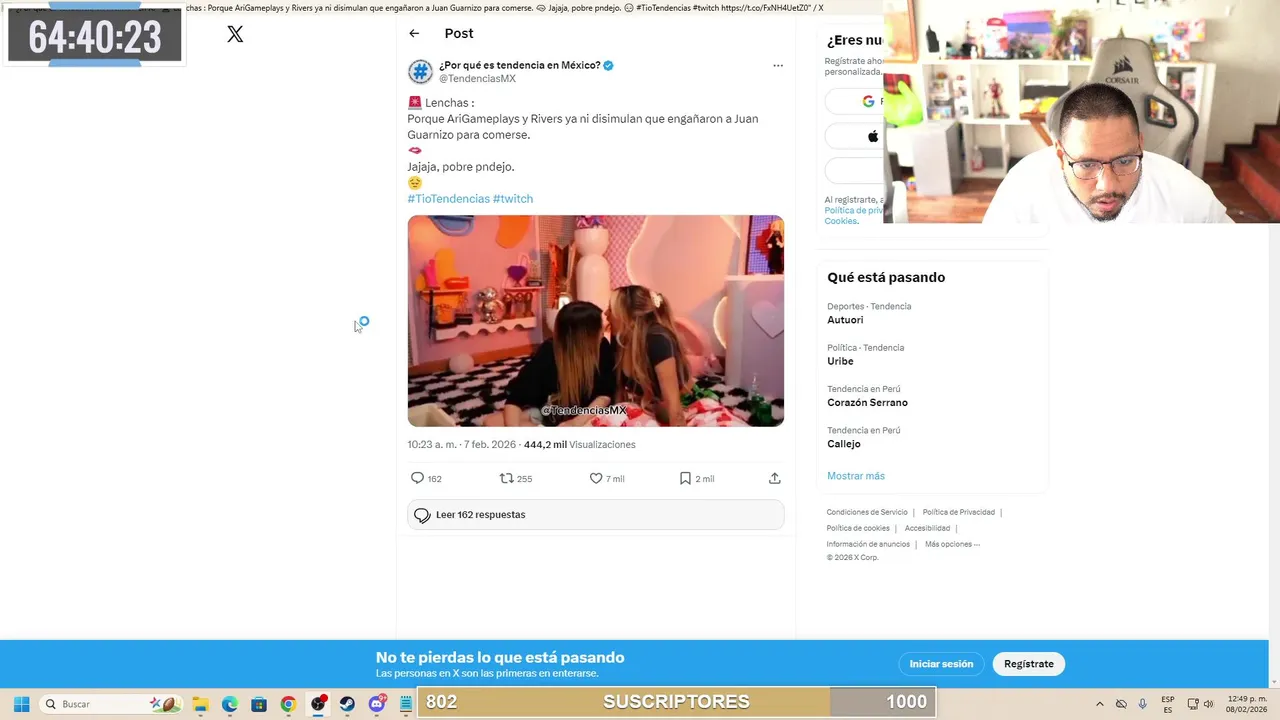Click the Iniciar sesión button
Screen dimensions: 1280x720
[941, 664]
